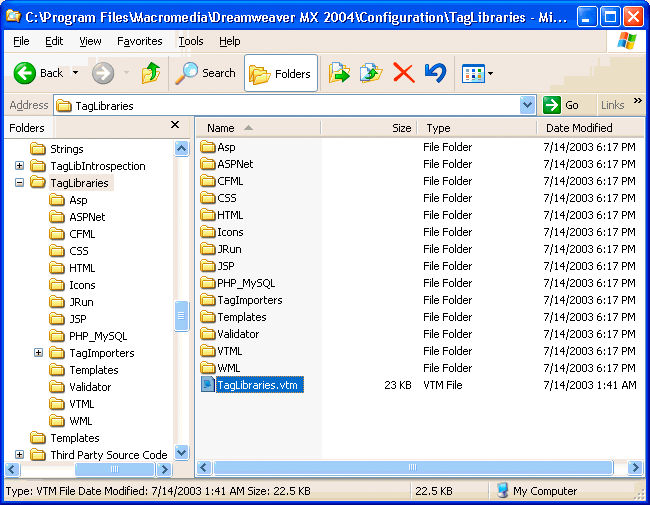
Task: Select the TagImporters folder icon in the file list
Action: (208, 300)
